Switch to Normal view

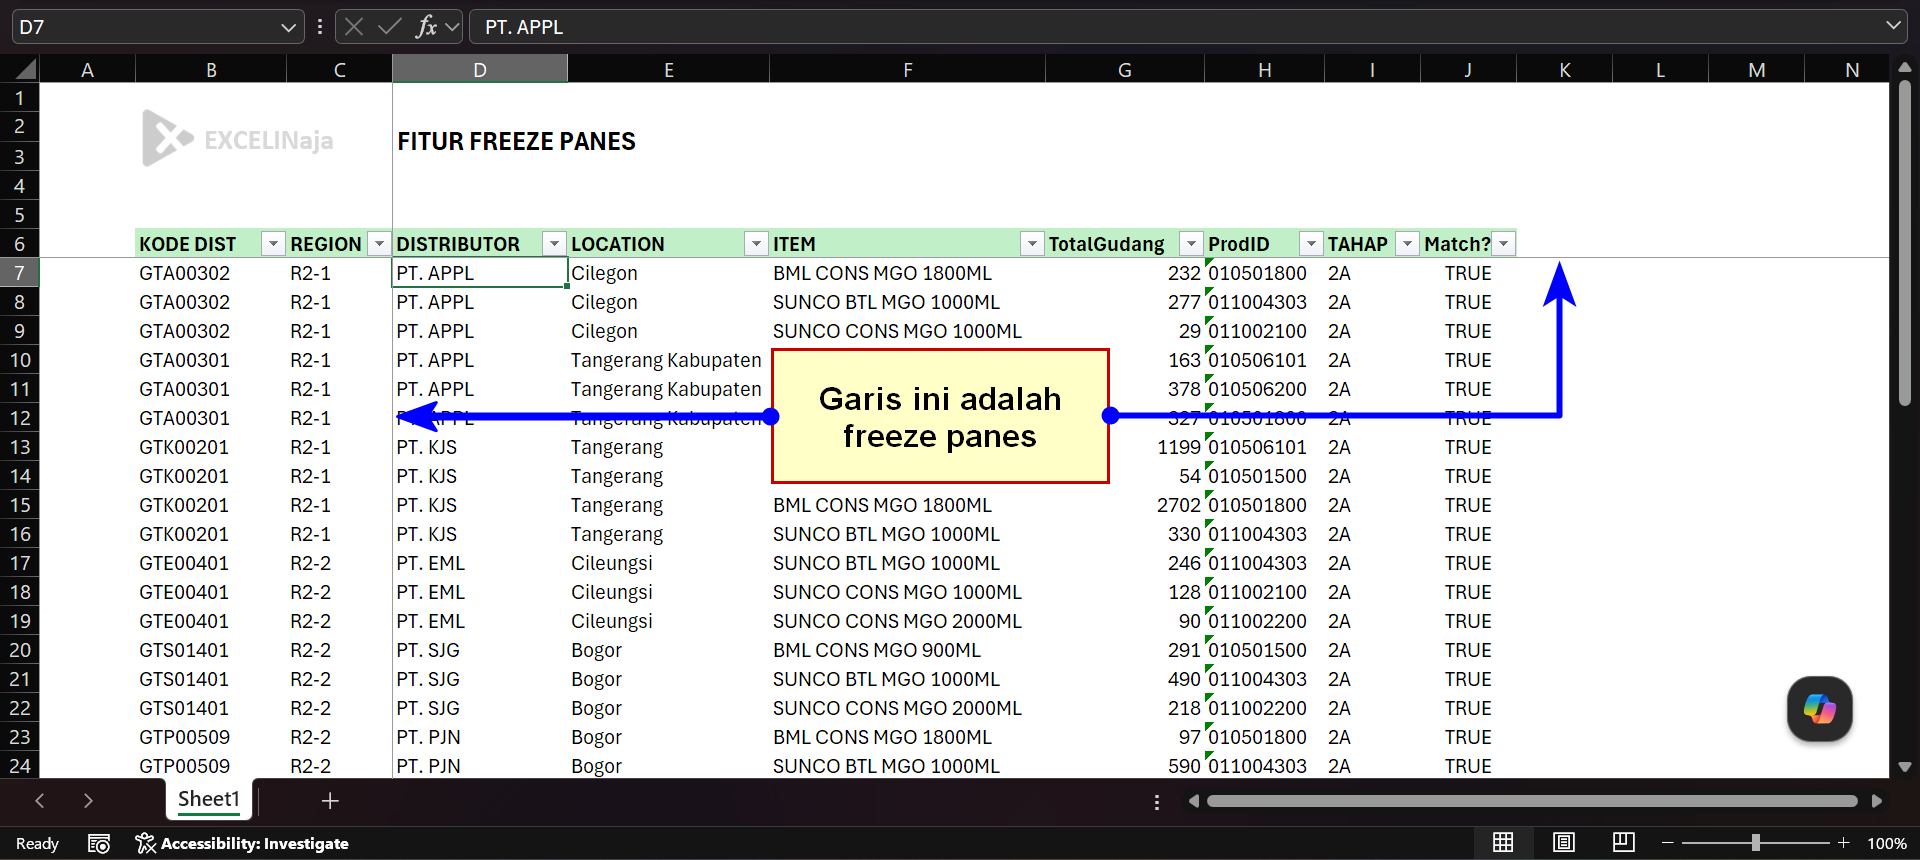tap(1503, 843)
